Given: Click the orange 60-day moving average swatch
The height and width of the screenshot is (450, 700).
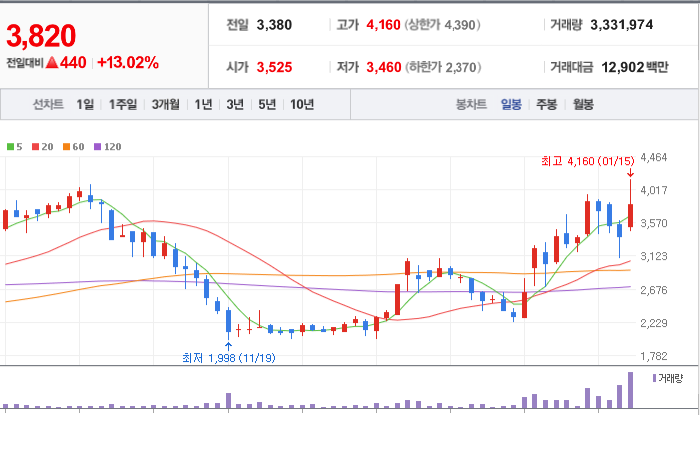Looking at the screenshot, I should [x=66, y=146].
